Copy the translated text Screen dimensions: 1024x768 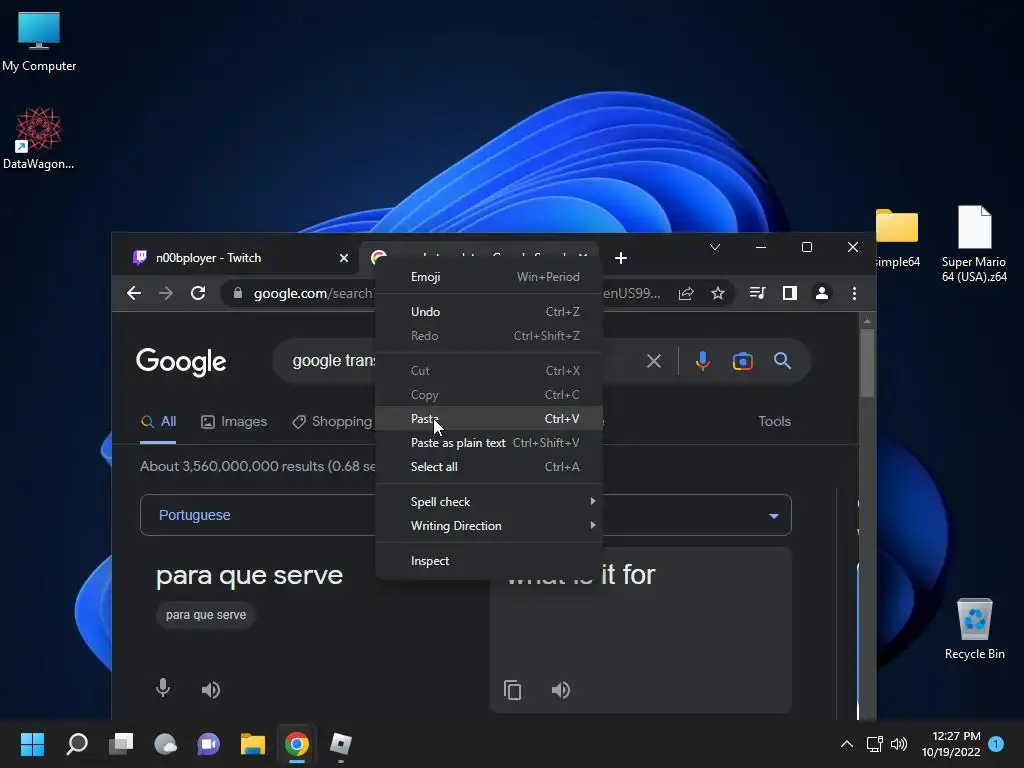513,690
